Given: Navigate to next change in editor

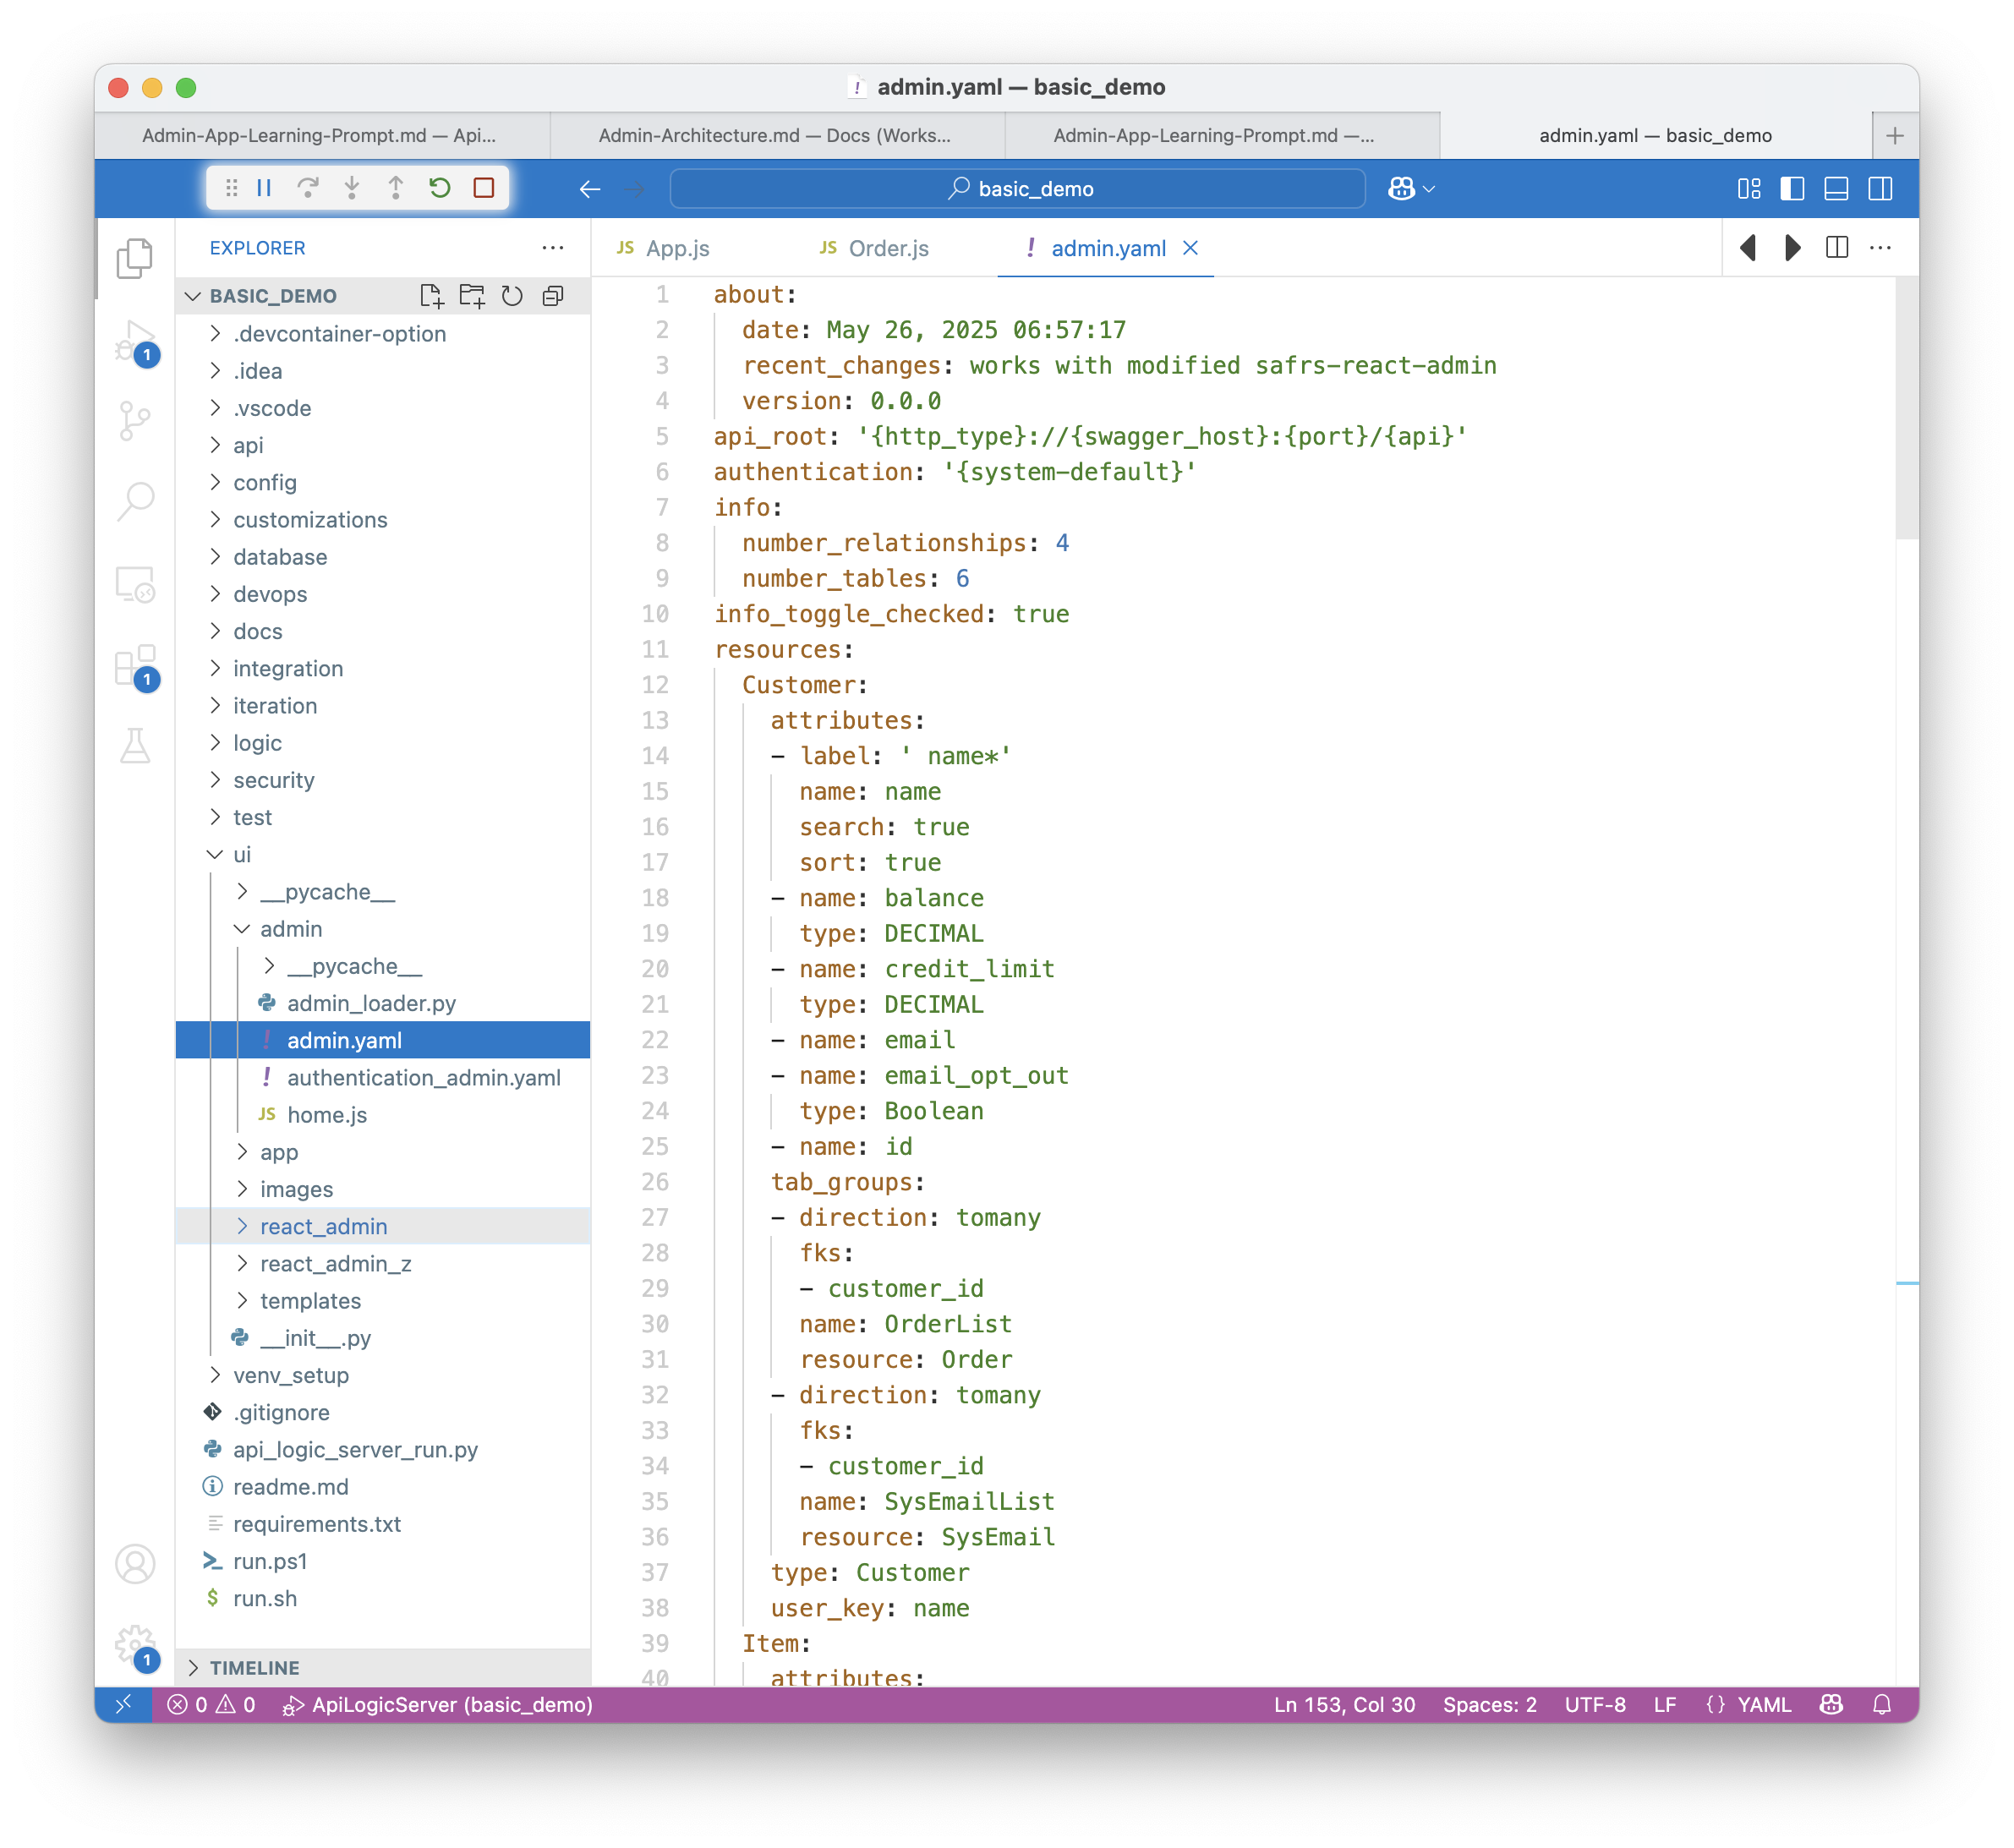Looking at the screenshot, I should [1793, 248].
